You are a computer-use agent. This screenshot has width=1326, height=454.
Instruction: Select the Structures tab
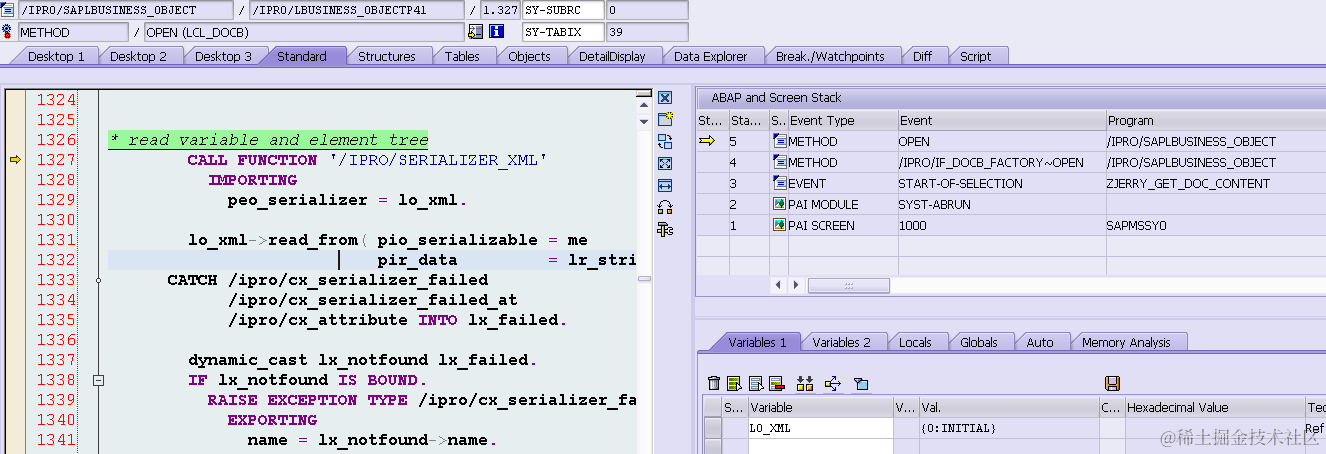[x=387, y=56]
